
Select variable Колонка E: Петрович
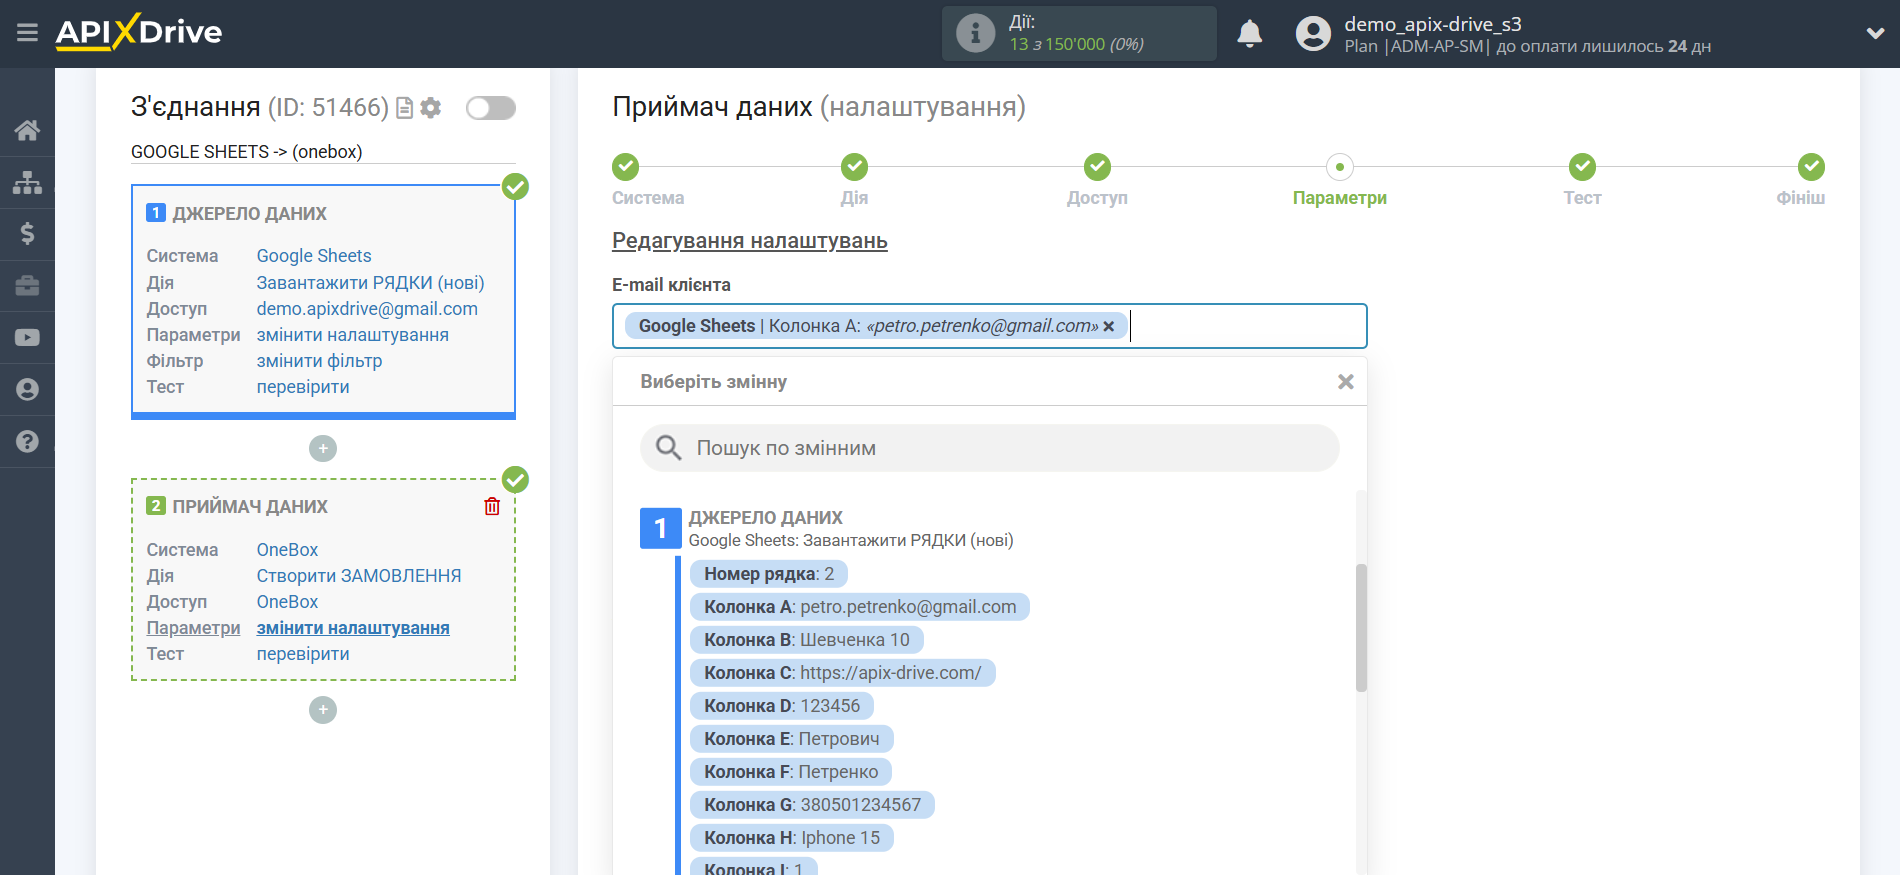tap(792, 739)
